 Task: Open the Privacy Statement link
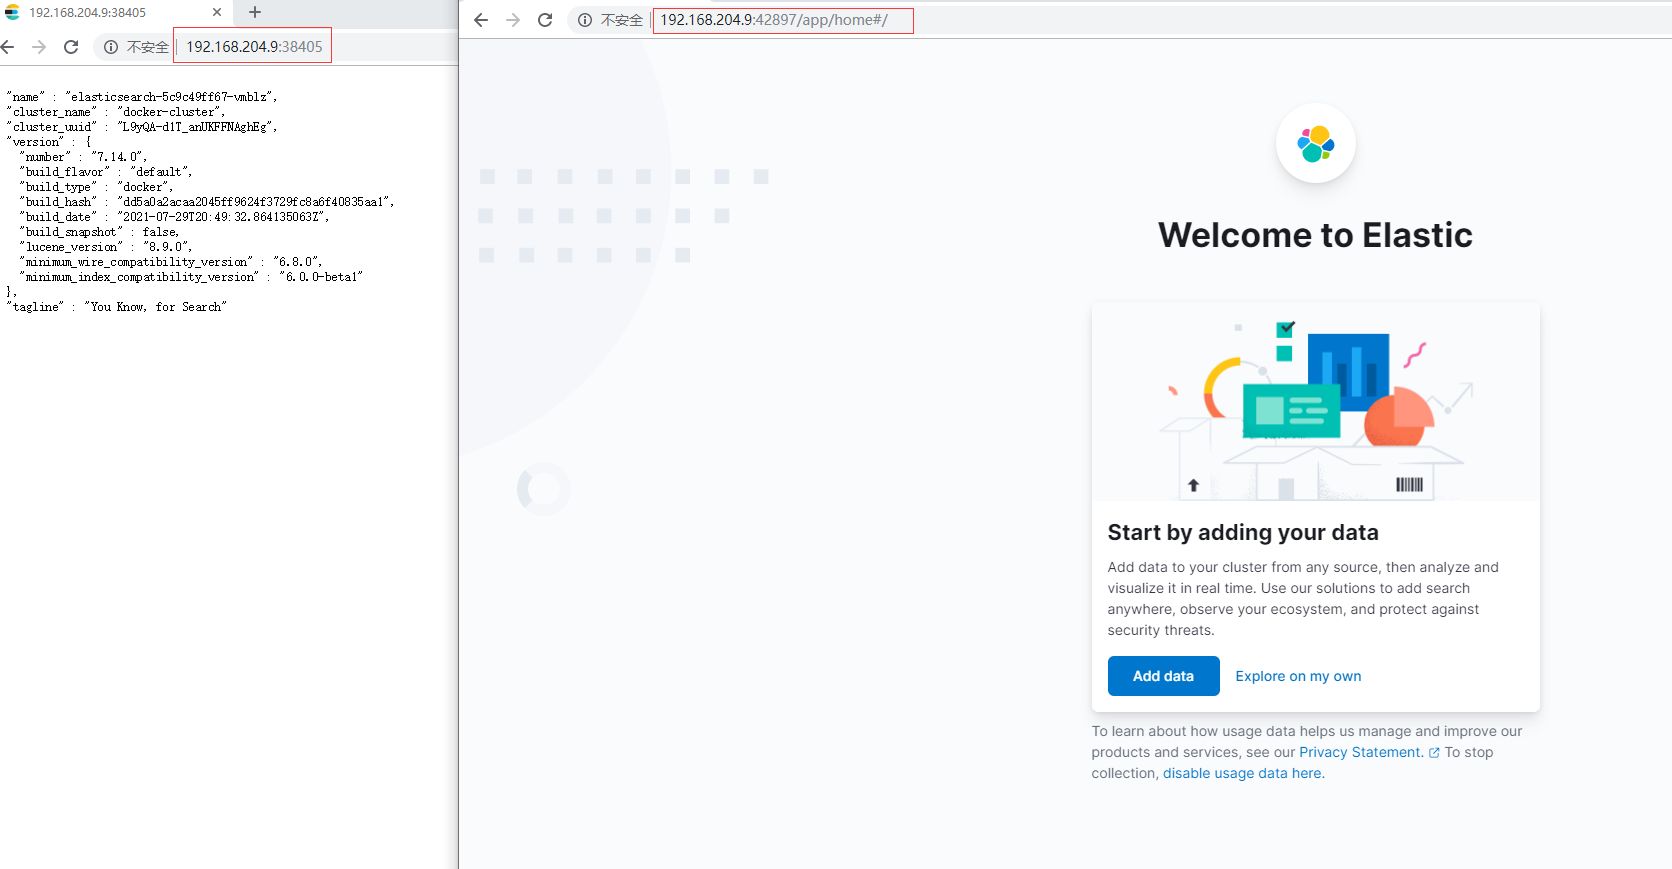(1361, 752)
